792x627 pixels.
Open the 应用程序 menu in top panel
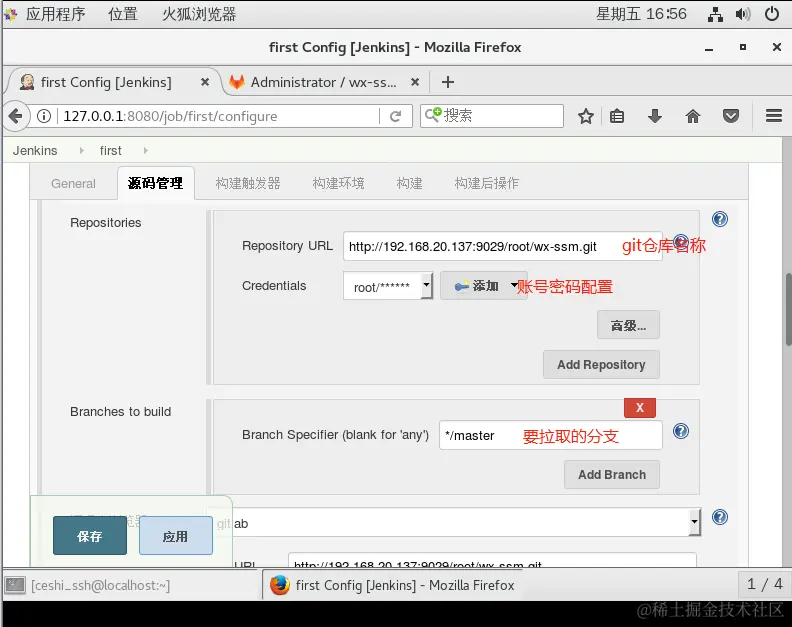coord(55,14)
